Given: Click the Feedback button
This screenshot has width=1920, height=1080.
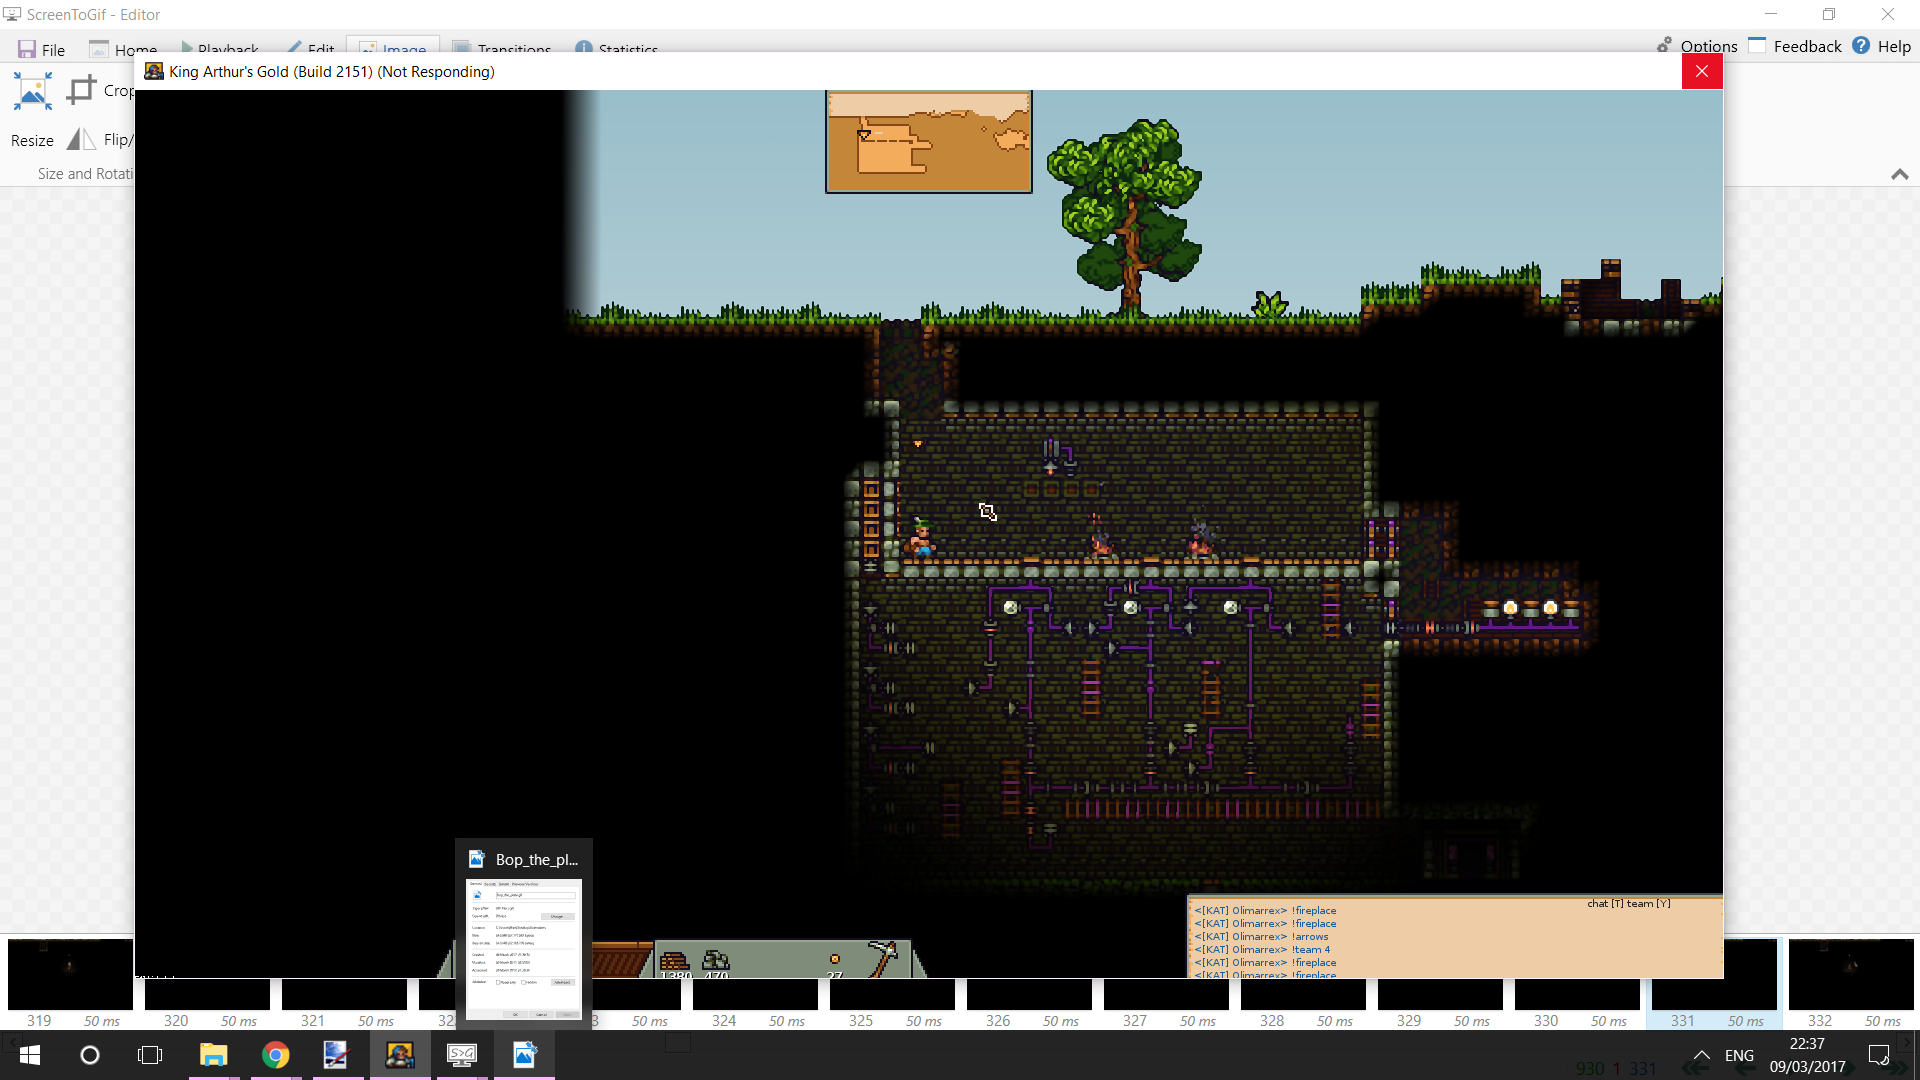Looking at the screenshot, I should coord(1795,46).
